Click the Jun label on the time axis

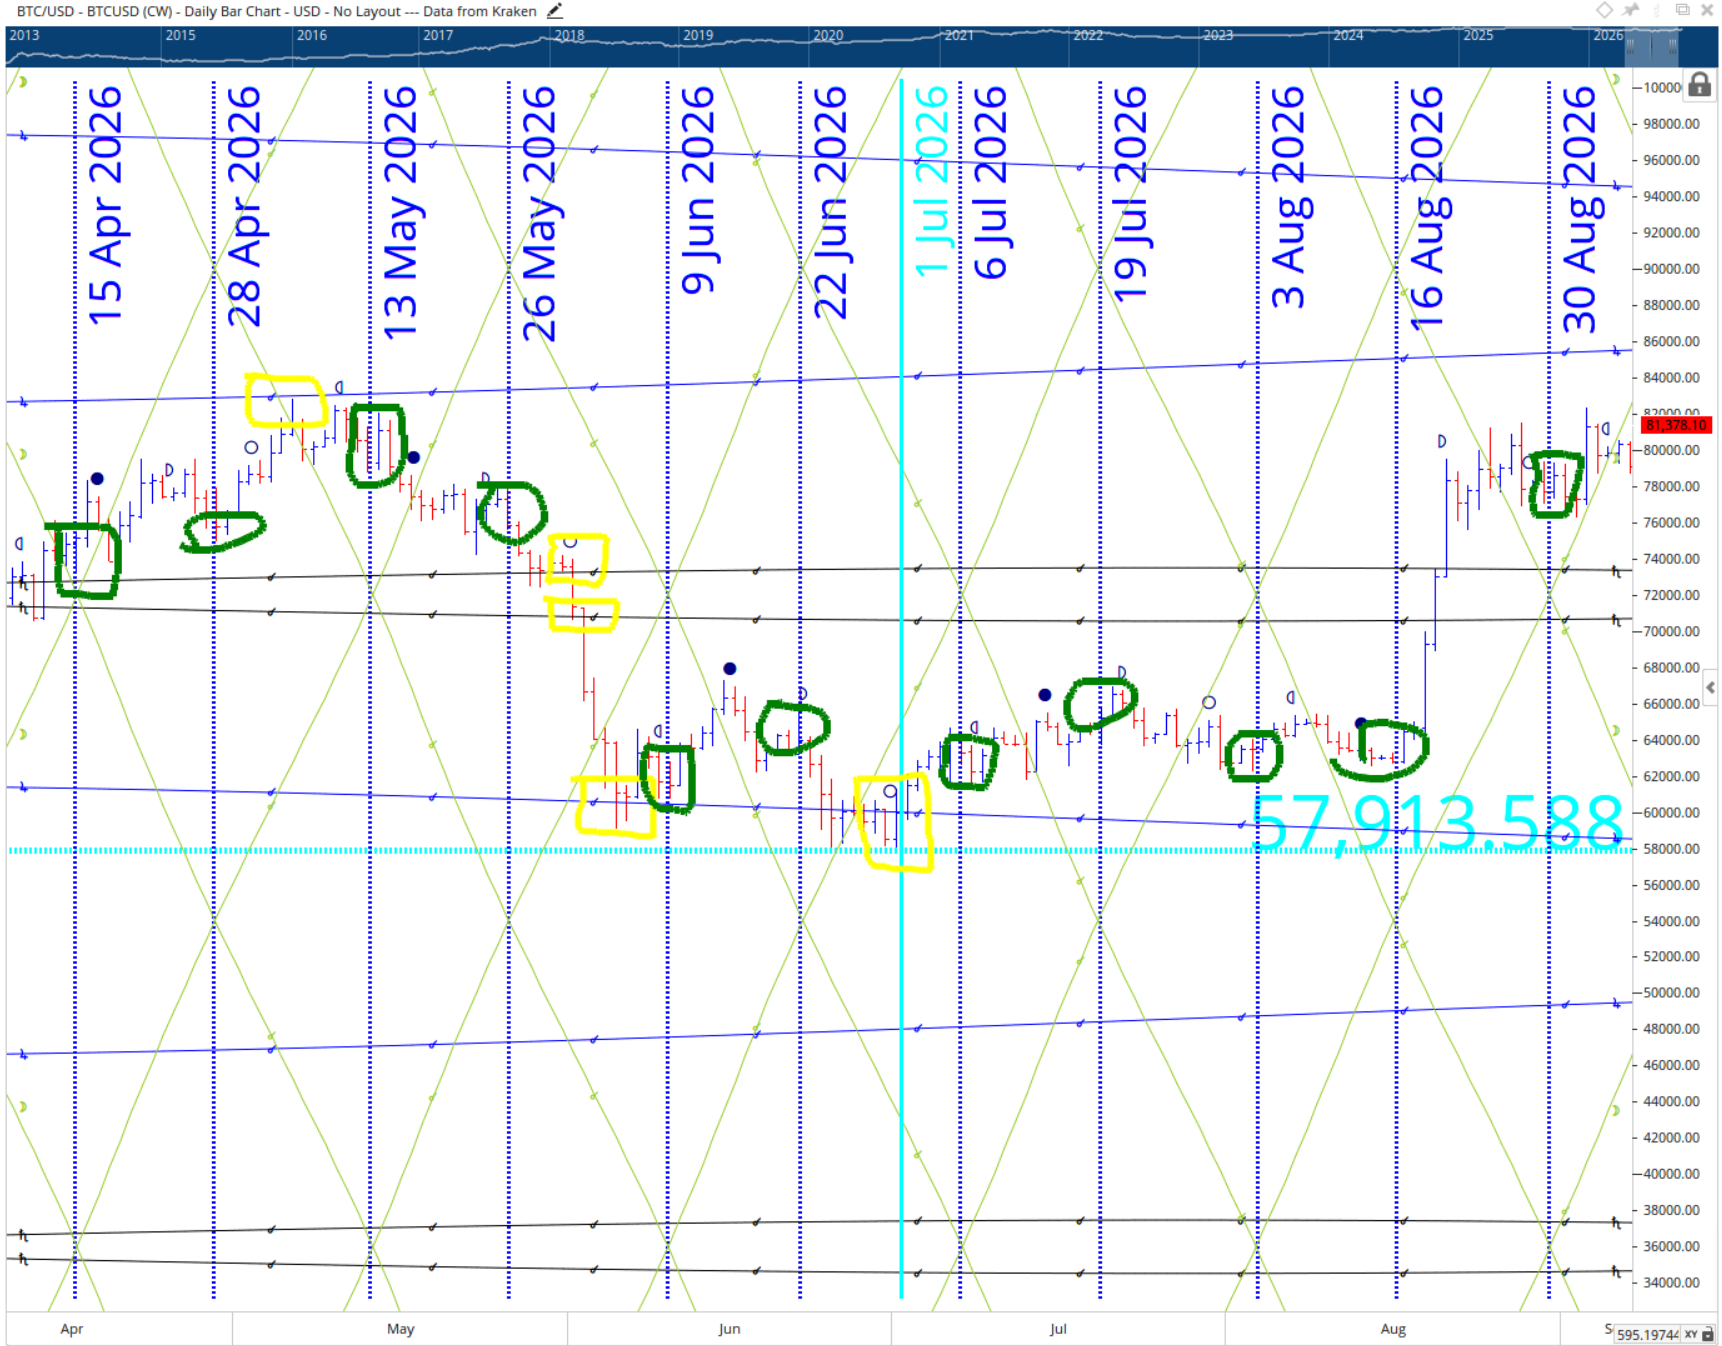(729, 1329)
